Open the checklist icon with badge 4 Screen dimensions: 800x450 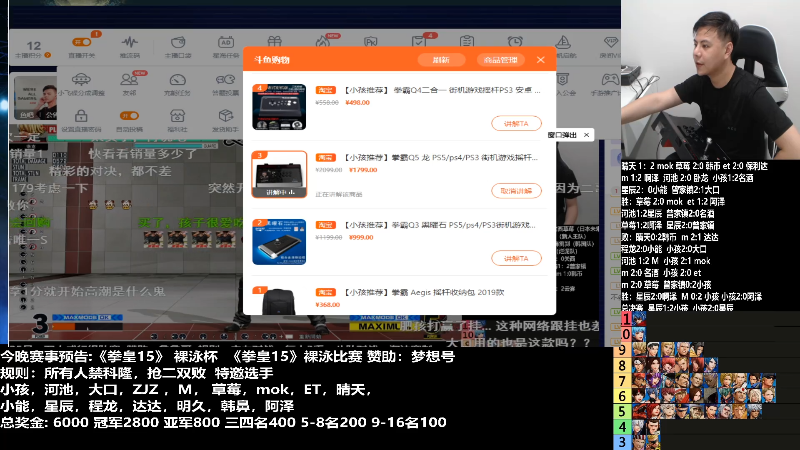(x=419, y=41)
